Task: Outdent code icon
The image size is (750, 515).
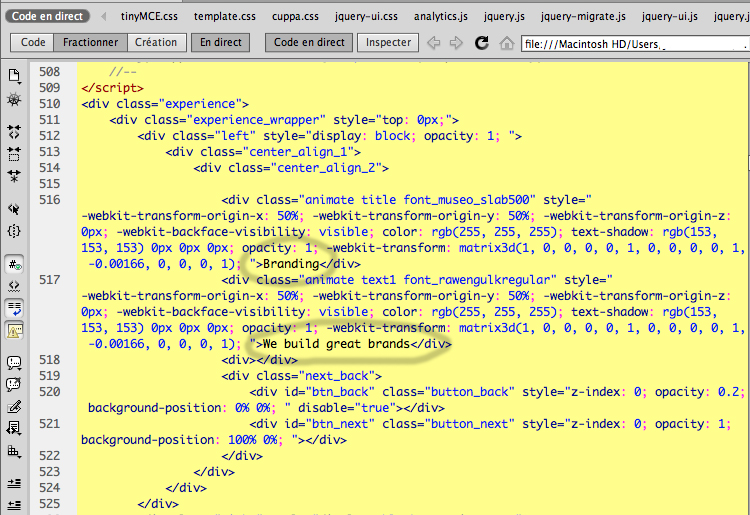Action: pos(14,505)
